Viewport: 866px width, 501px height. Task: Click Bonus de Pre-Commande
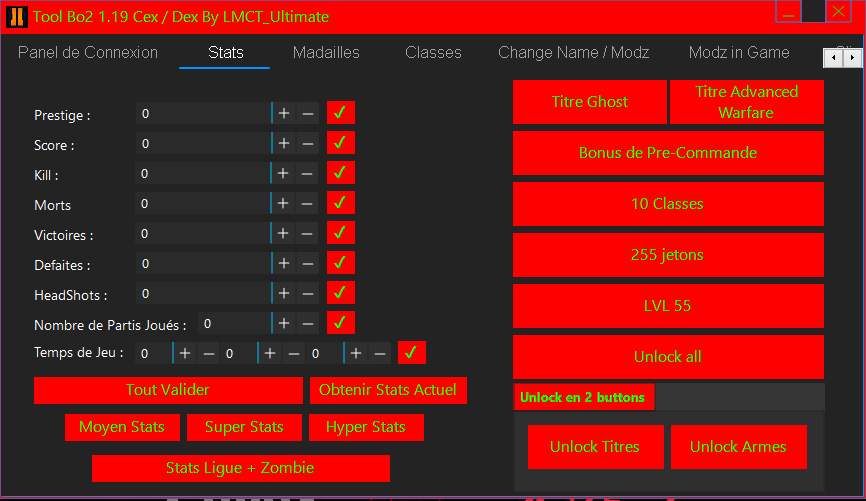pos(668,153)
